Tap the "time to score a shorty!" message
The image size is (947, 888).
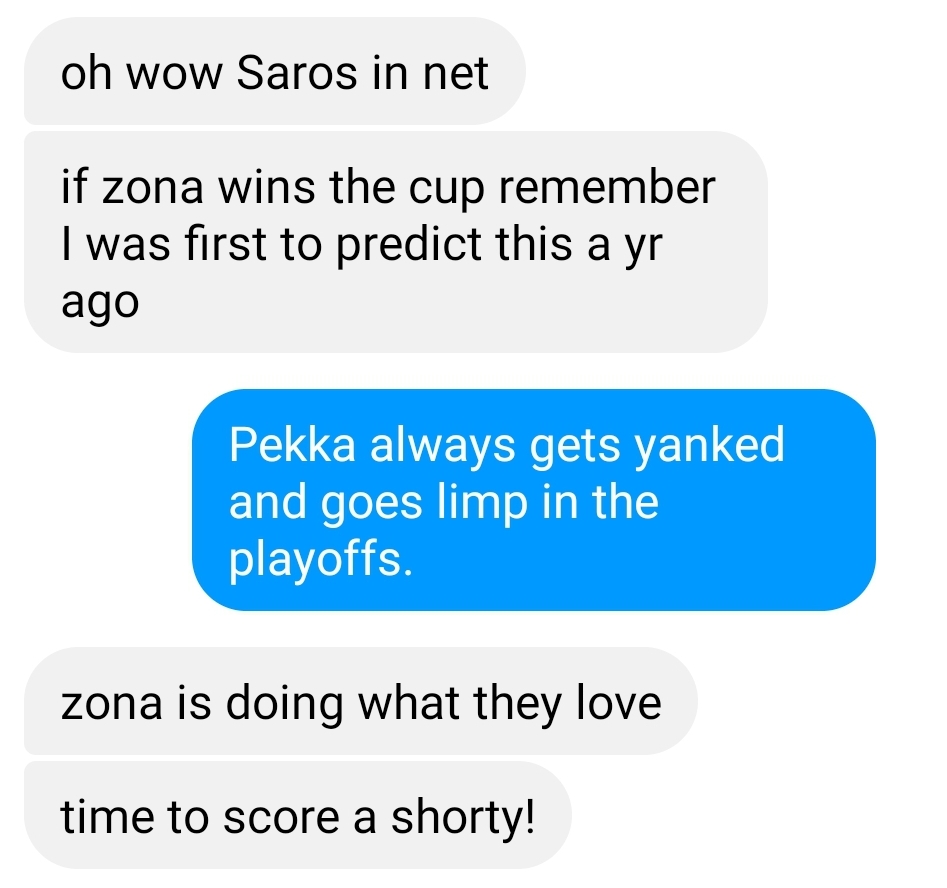click(298, 815)
